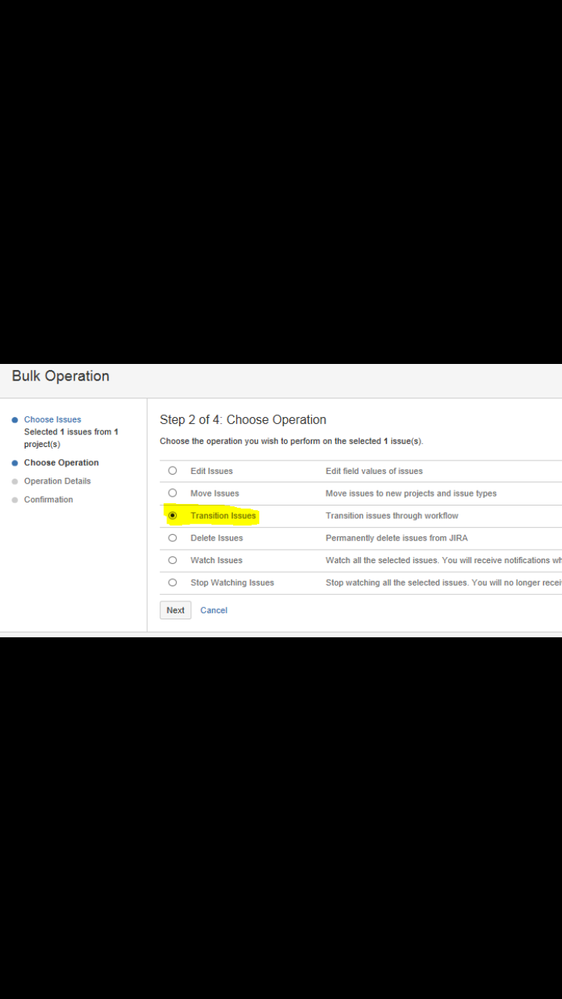562x999 pixels.
Task: Select the Edit Issues radio button
Action: 172,471
